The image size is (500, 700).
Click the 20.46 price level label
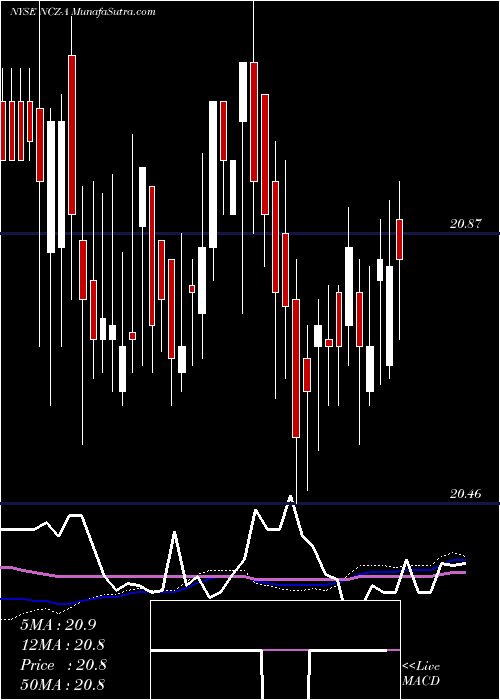point(466,494)
